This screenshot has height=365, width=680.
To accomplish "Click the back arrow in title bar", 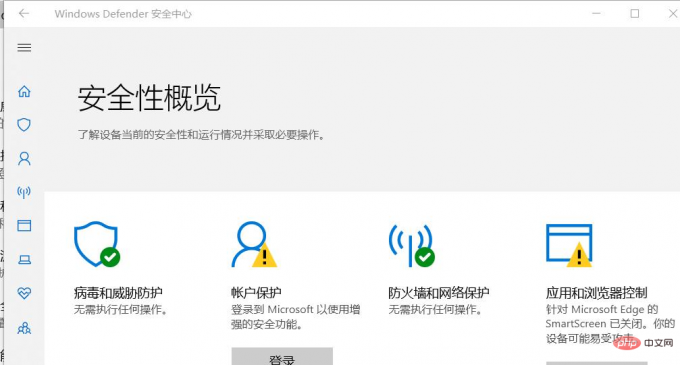I will click(x=24, y=13).
